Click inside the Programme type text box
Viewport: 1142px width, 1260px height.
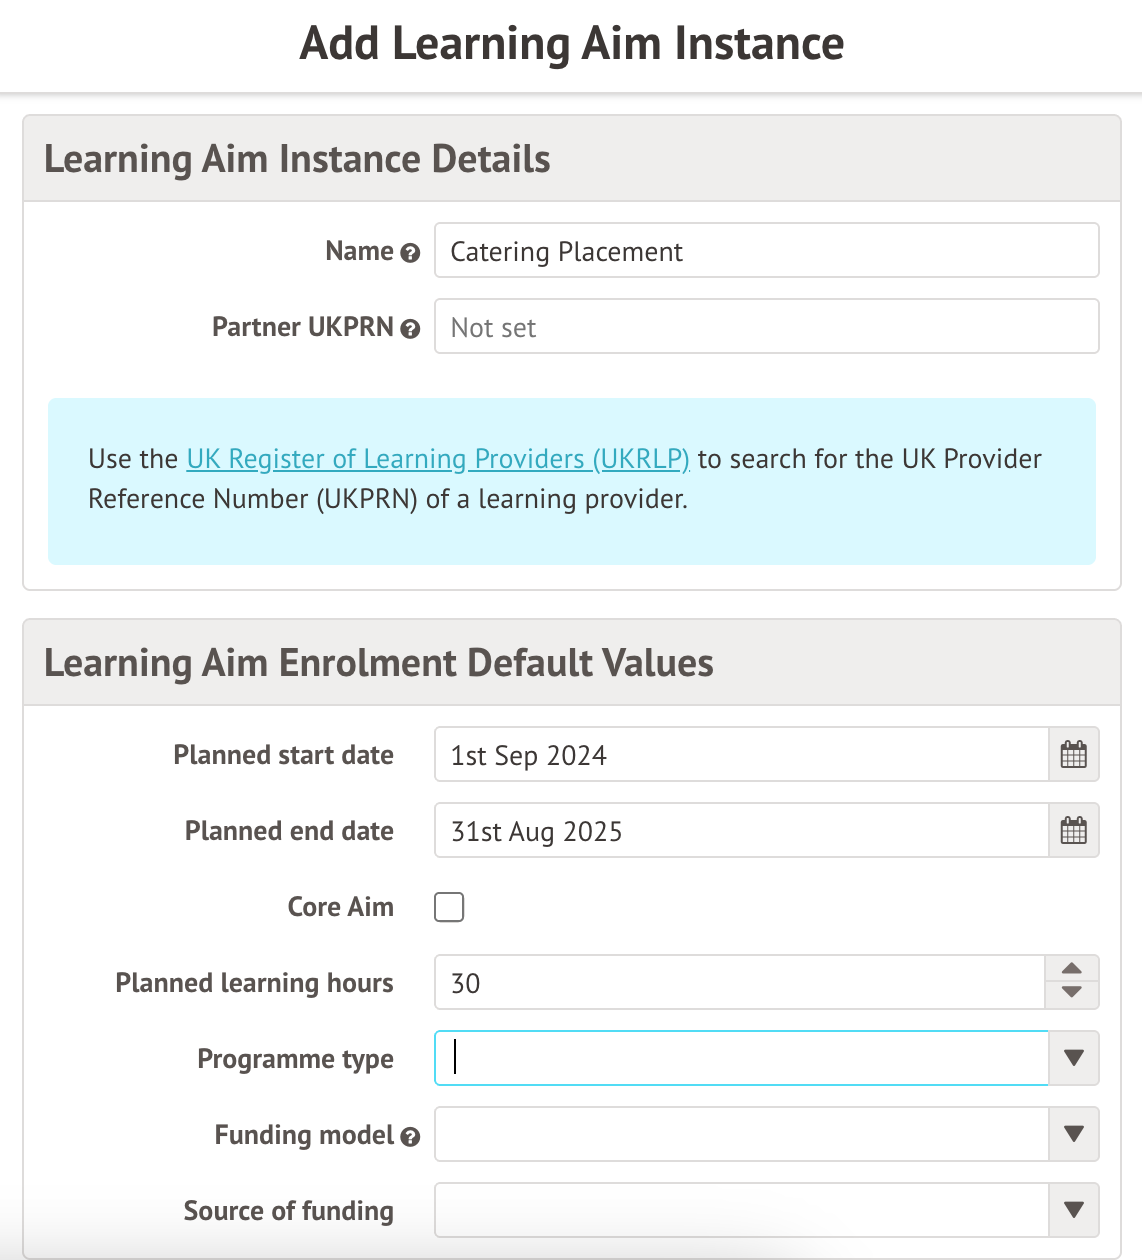[741, 1058]
